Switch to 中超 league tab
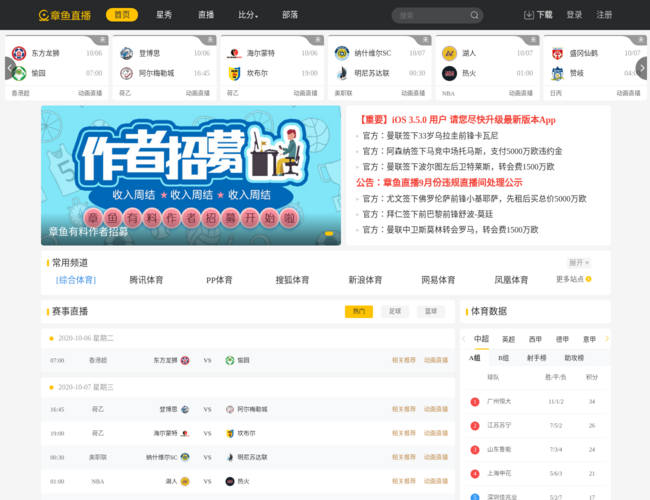The width and height of the screenshot is (650, 500). tap(481, 339)
